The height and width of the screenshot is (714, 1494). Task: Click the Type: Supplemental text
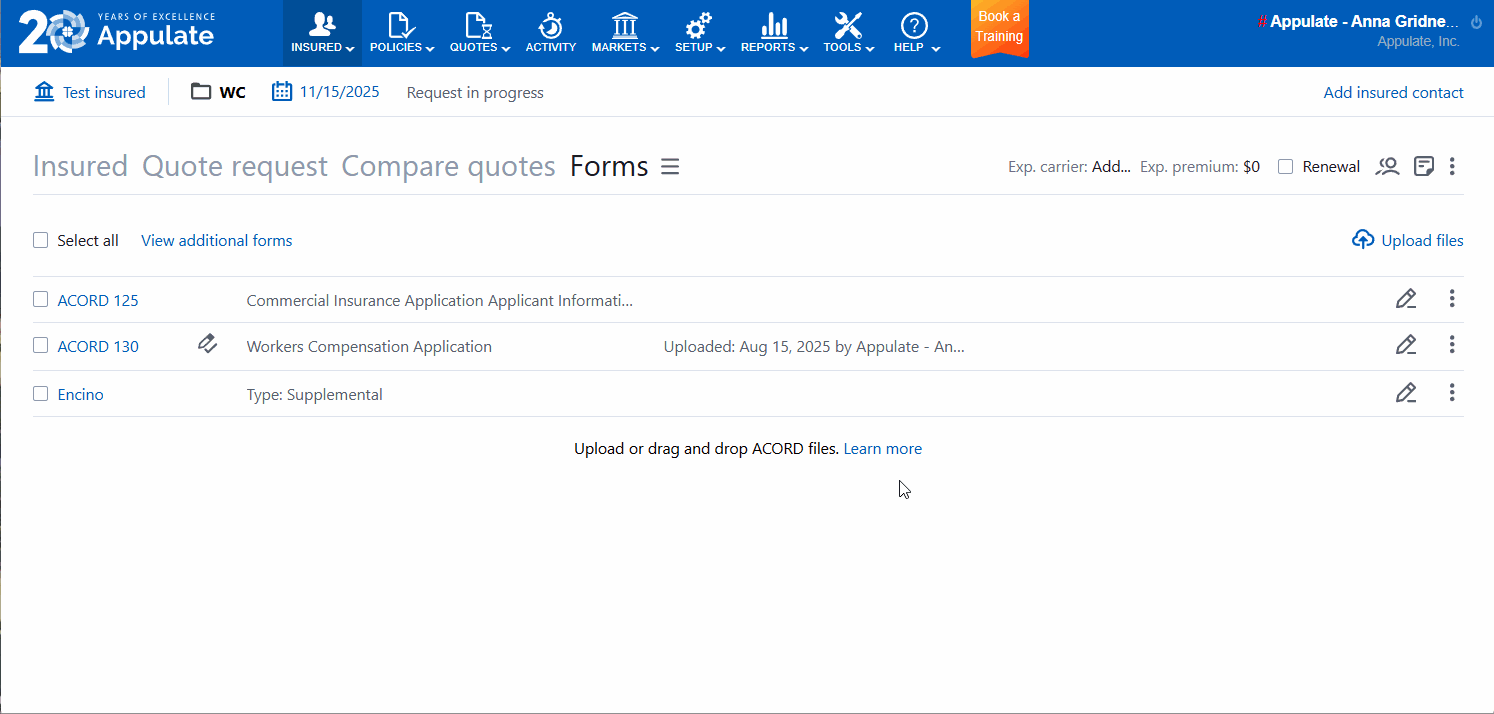pyautogui.click(x=314, y=394)
